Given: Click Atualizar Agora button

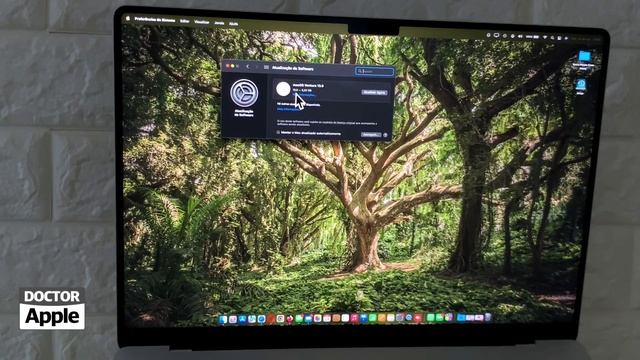Looking at the screenshot, I should 374,93.
